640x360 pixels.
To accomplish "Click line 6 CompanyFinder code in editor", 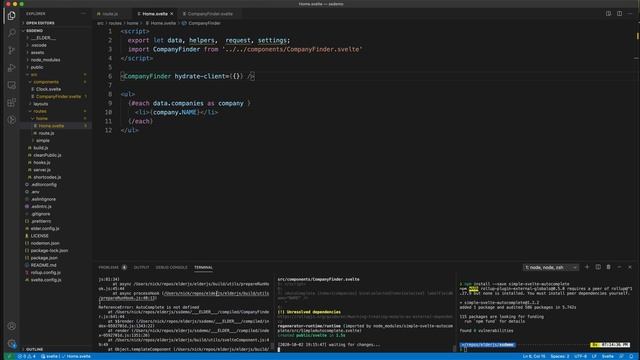I will pos(188,76).
